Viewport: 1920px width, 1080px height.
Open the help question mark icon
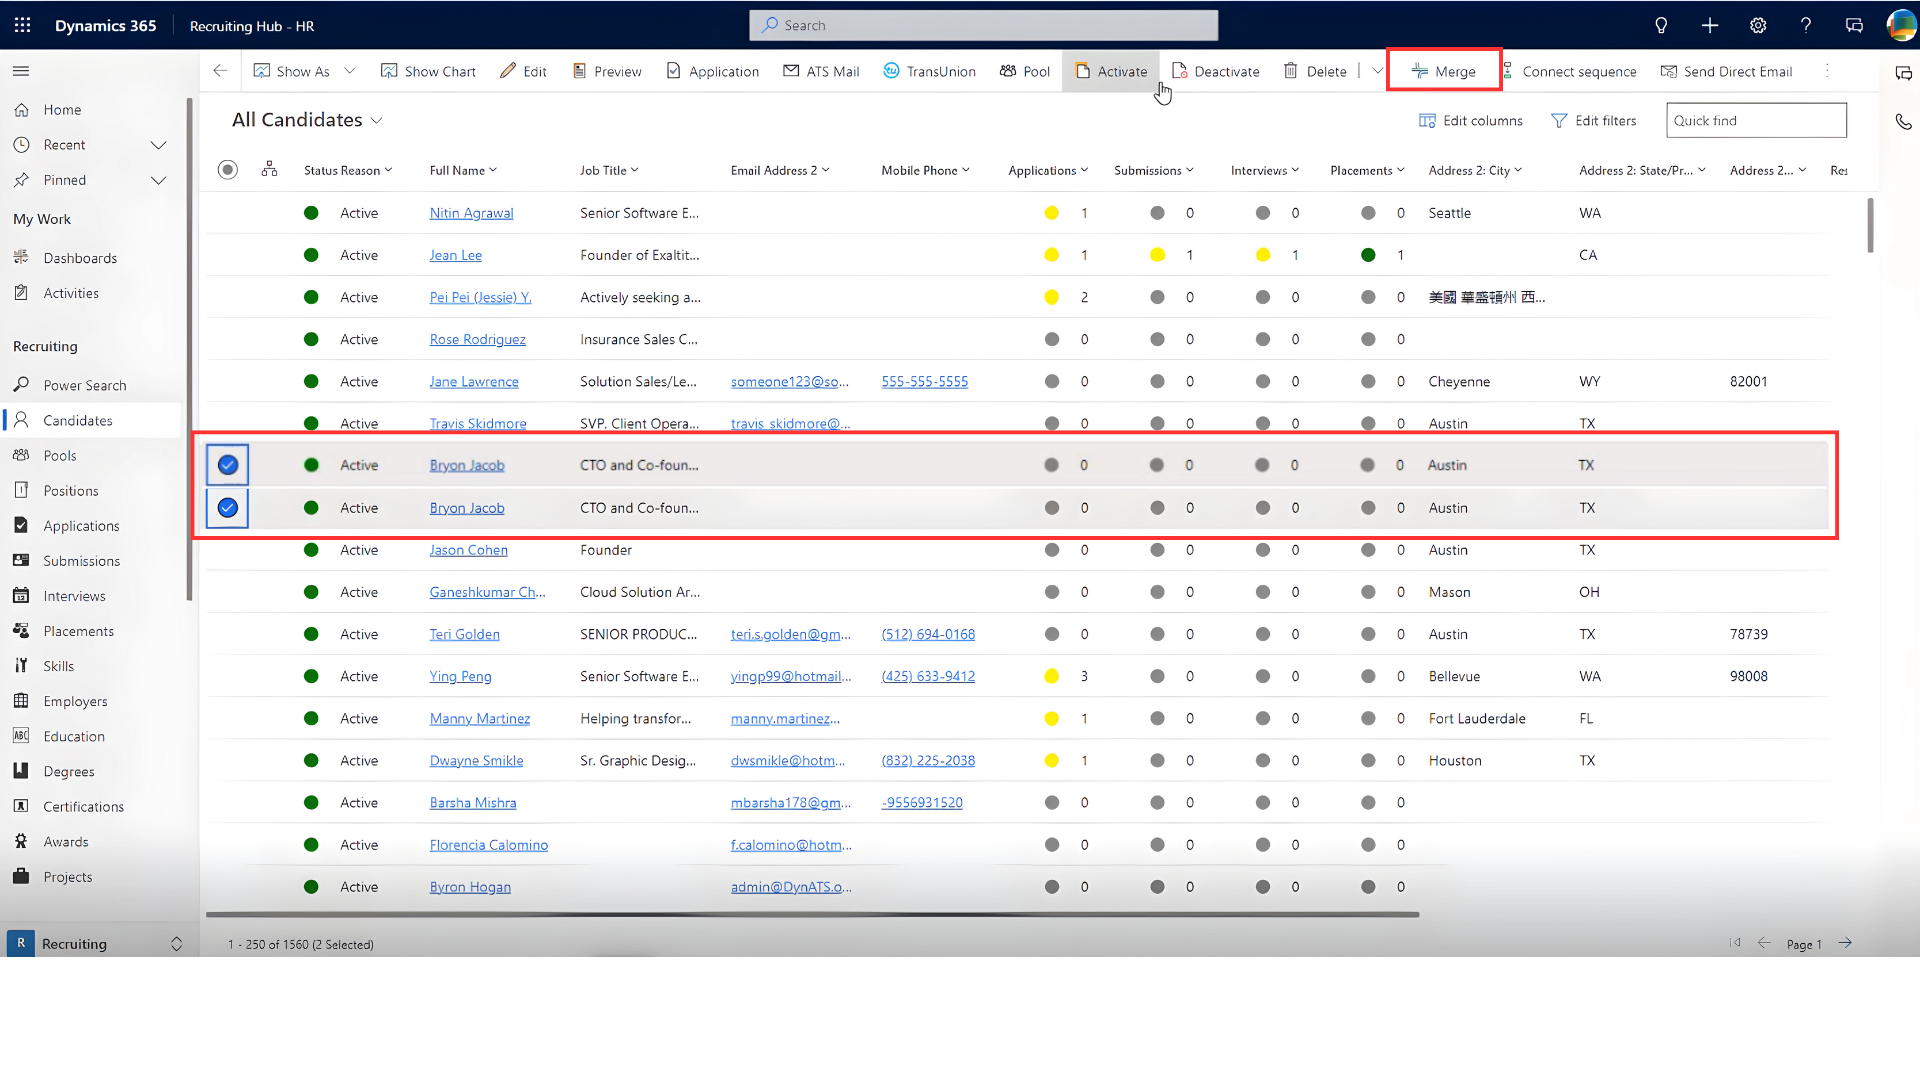tap(1806, 25)
